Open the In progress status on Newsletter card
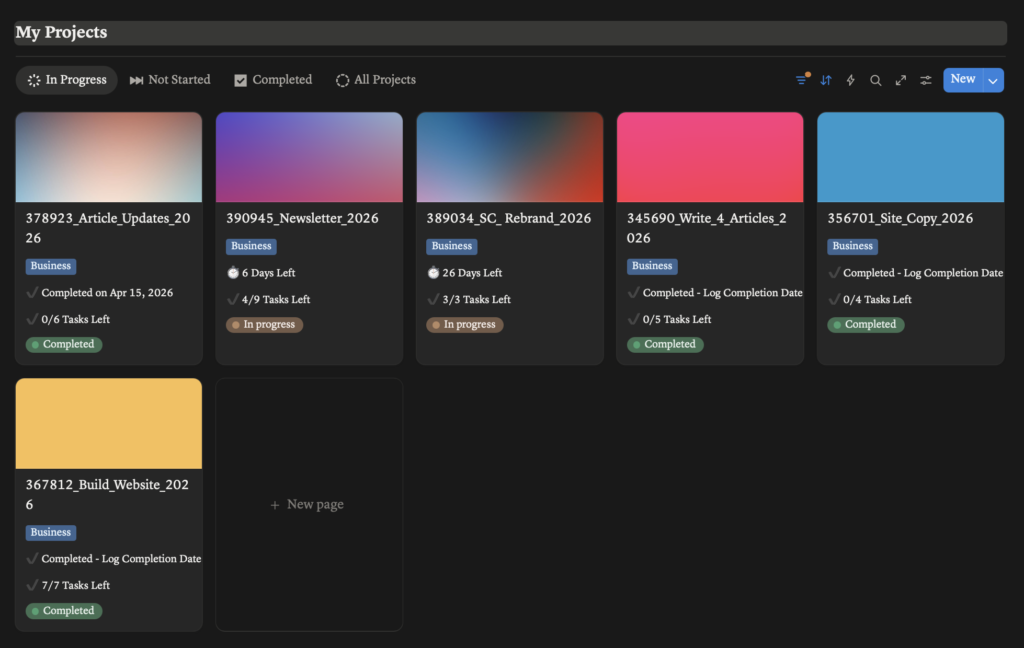Image resolution: width=1024 pixels, height=648 pixels. tap(264, 325)
